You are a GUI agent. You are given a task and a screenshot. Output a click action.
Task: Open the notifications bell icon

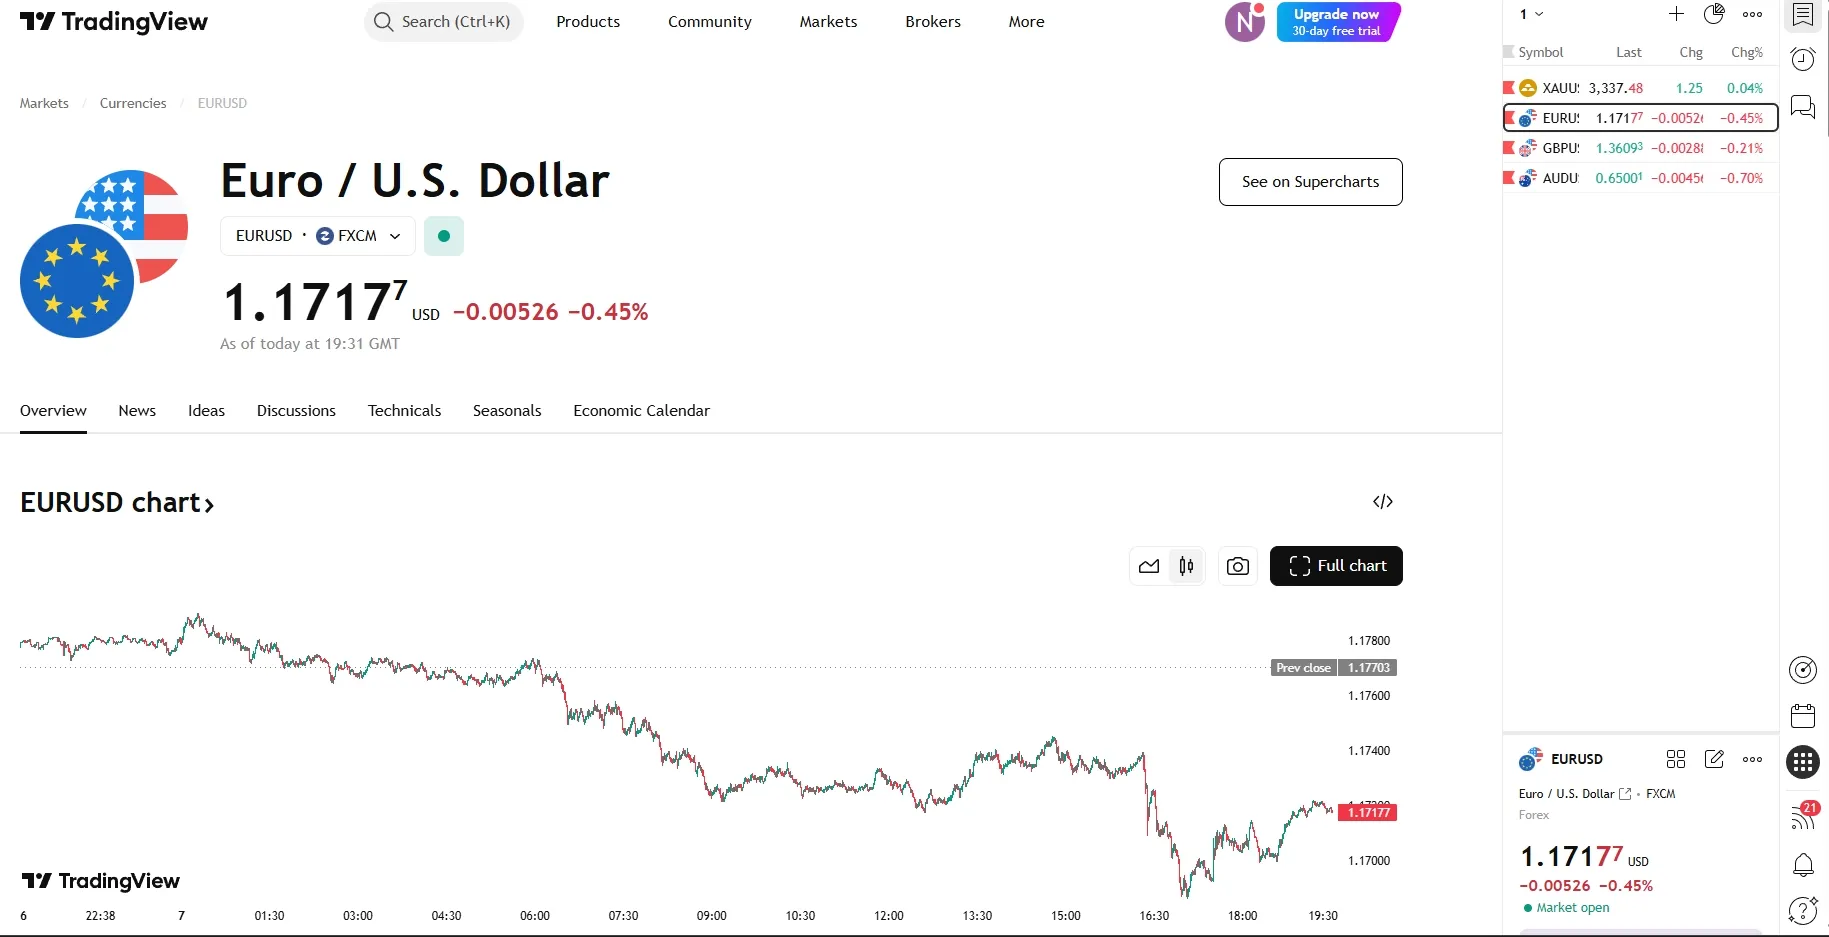tap(1802, 865)
